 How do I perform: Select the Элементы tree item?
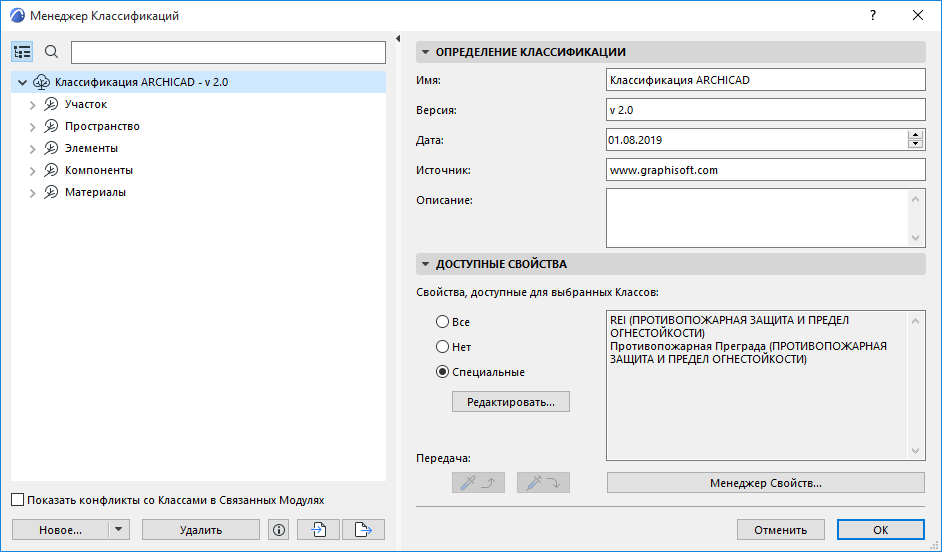point(91,148)
